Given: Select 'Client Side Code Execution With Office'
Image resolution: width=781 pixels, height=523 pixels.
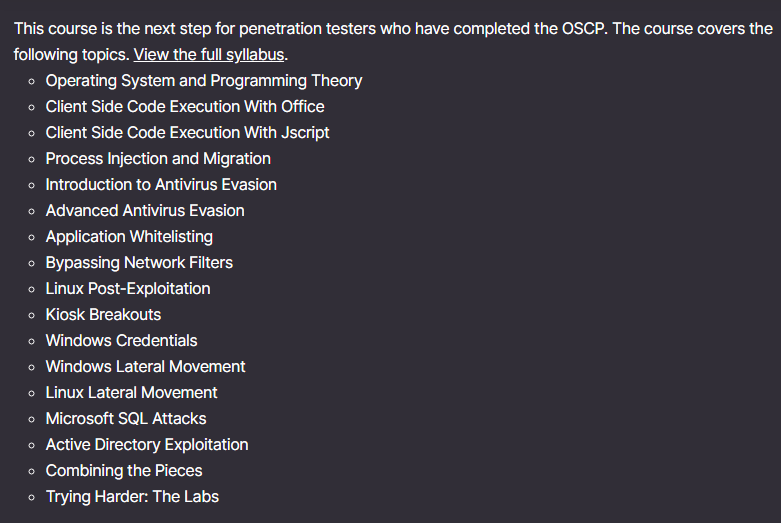Looking at the screenshot, I should (x=185, y=107).
